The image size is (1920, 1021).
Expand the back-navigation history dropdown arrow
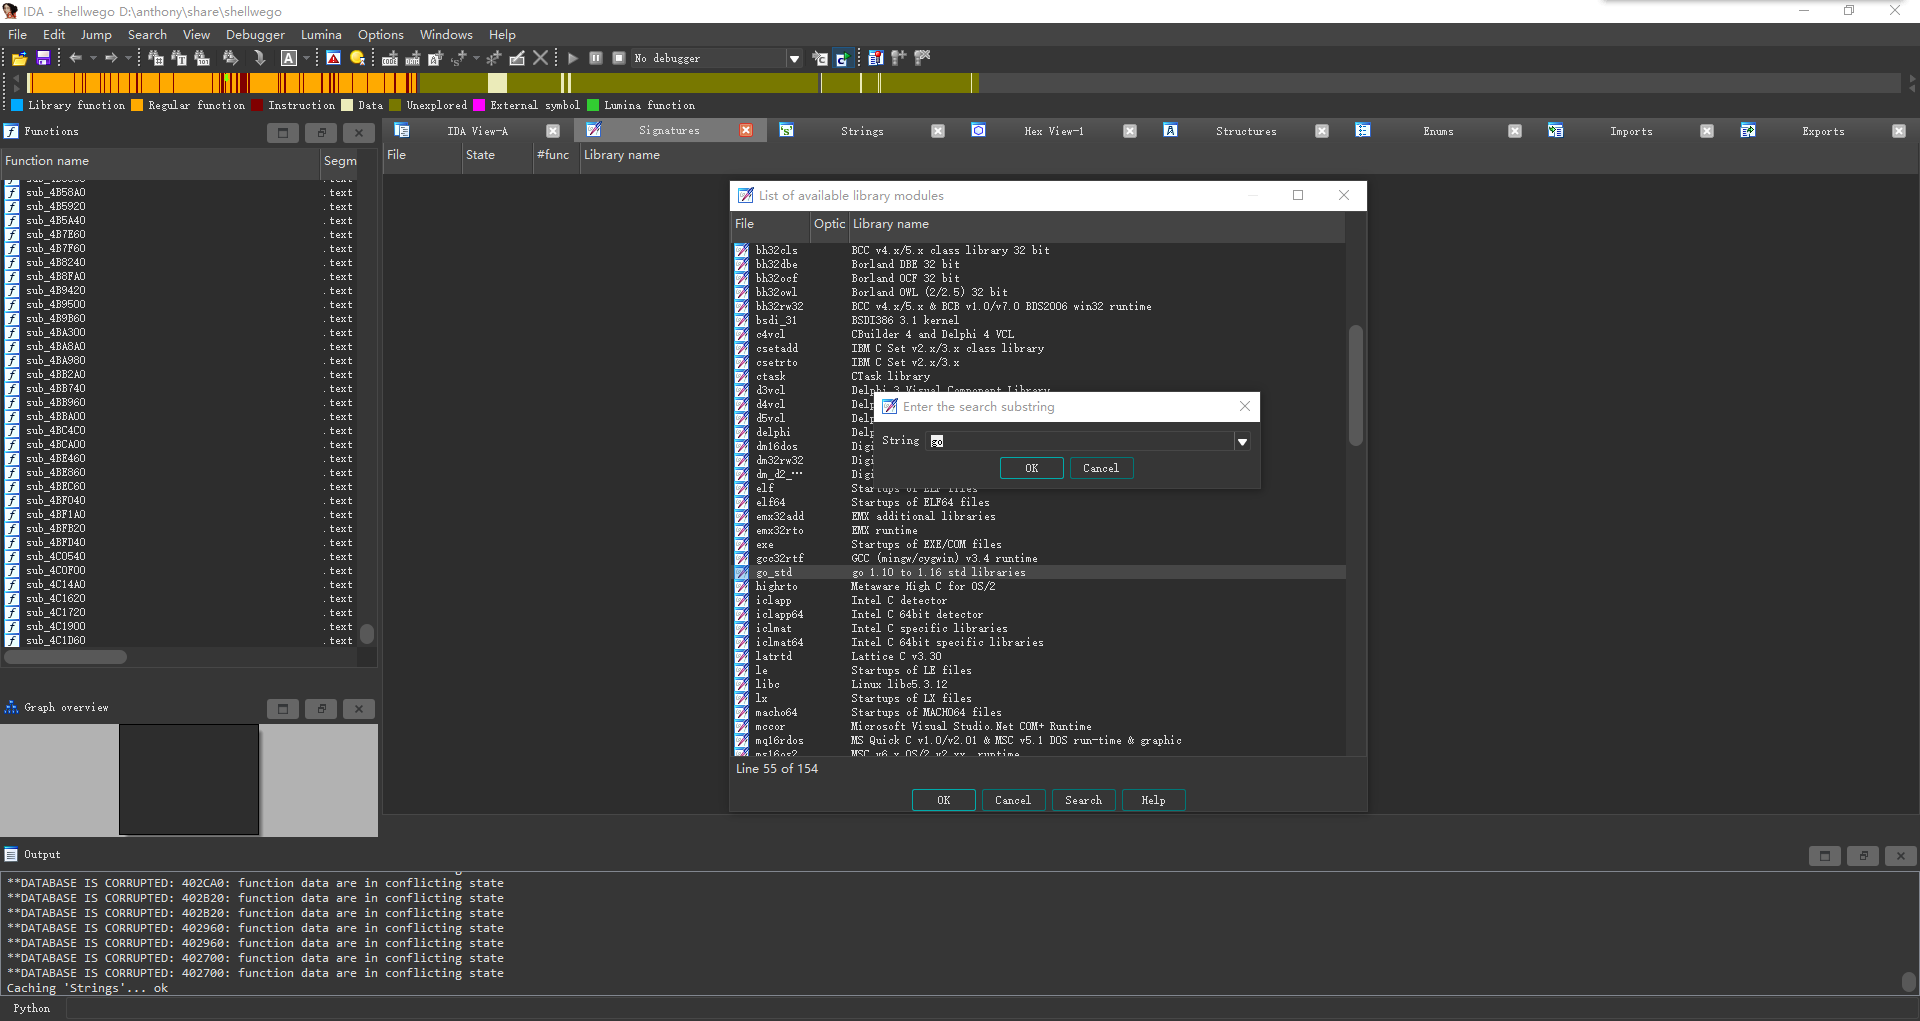tap(93, 58)
